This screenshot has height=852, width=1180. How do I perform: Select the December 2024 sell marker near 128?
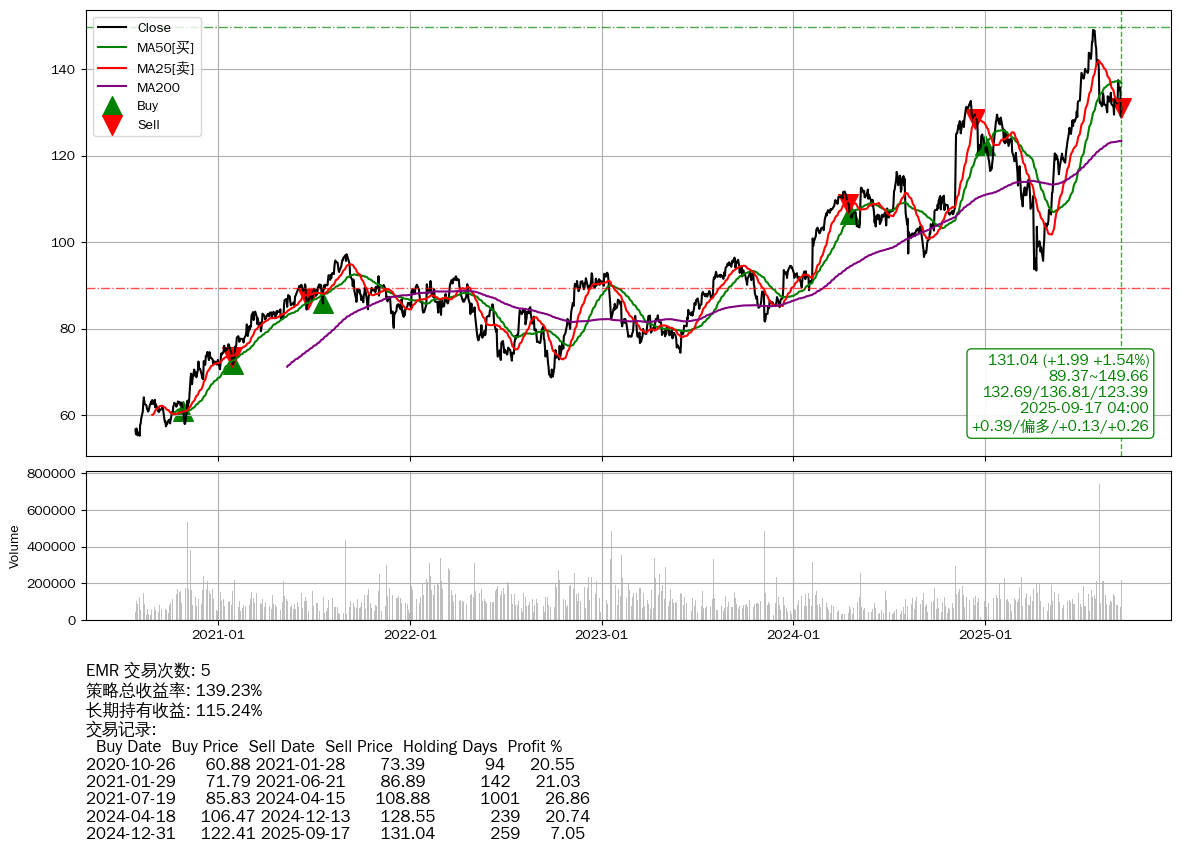(975, 118)
